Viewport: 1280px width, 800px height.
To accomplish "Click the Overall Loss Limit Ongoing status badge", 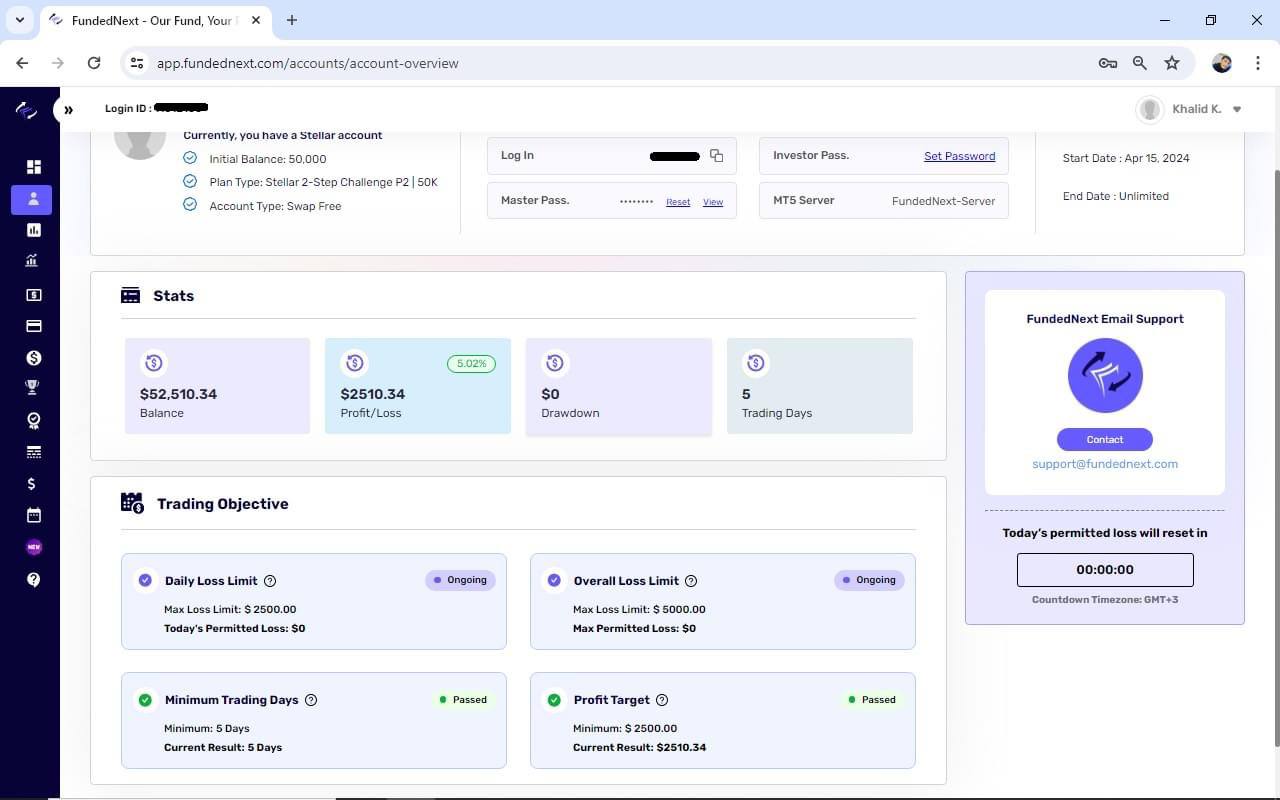I will [x=869, y=580].
